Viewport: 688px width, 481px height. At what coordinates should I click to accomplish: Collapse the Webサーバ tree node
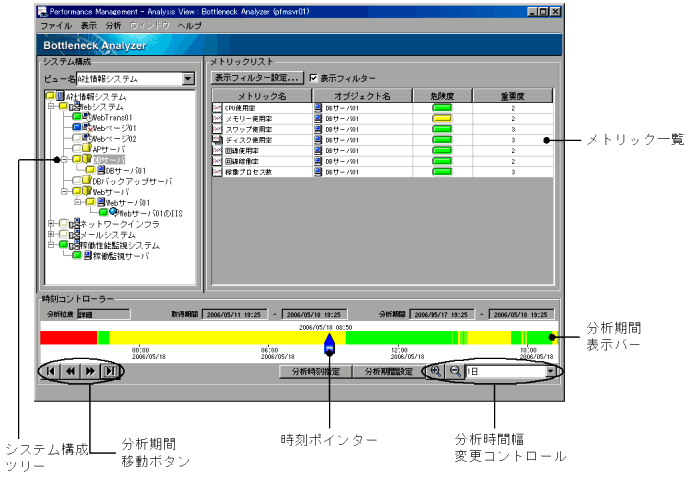click(64, 191)
